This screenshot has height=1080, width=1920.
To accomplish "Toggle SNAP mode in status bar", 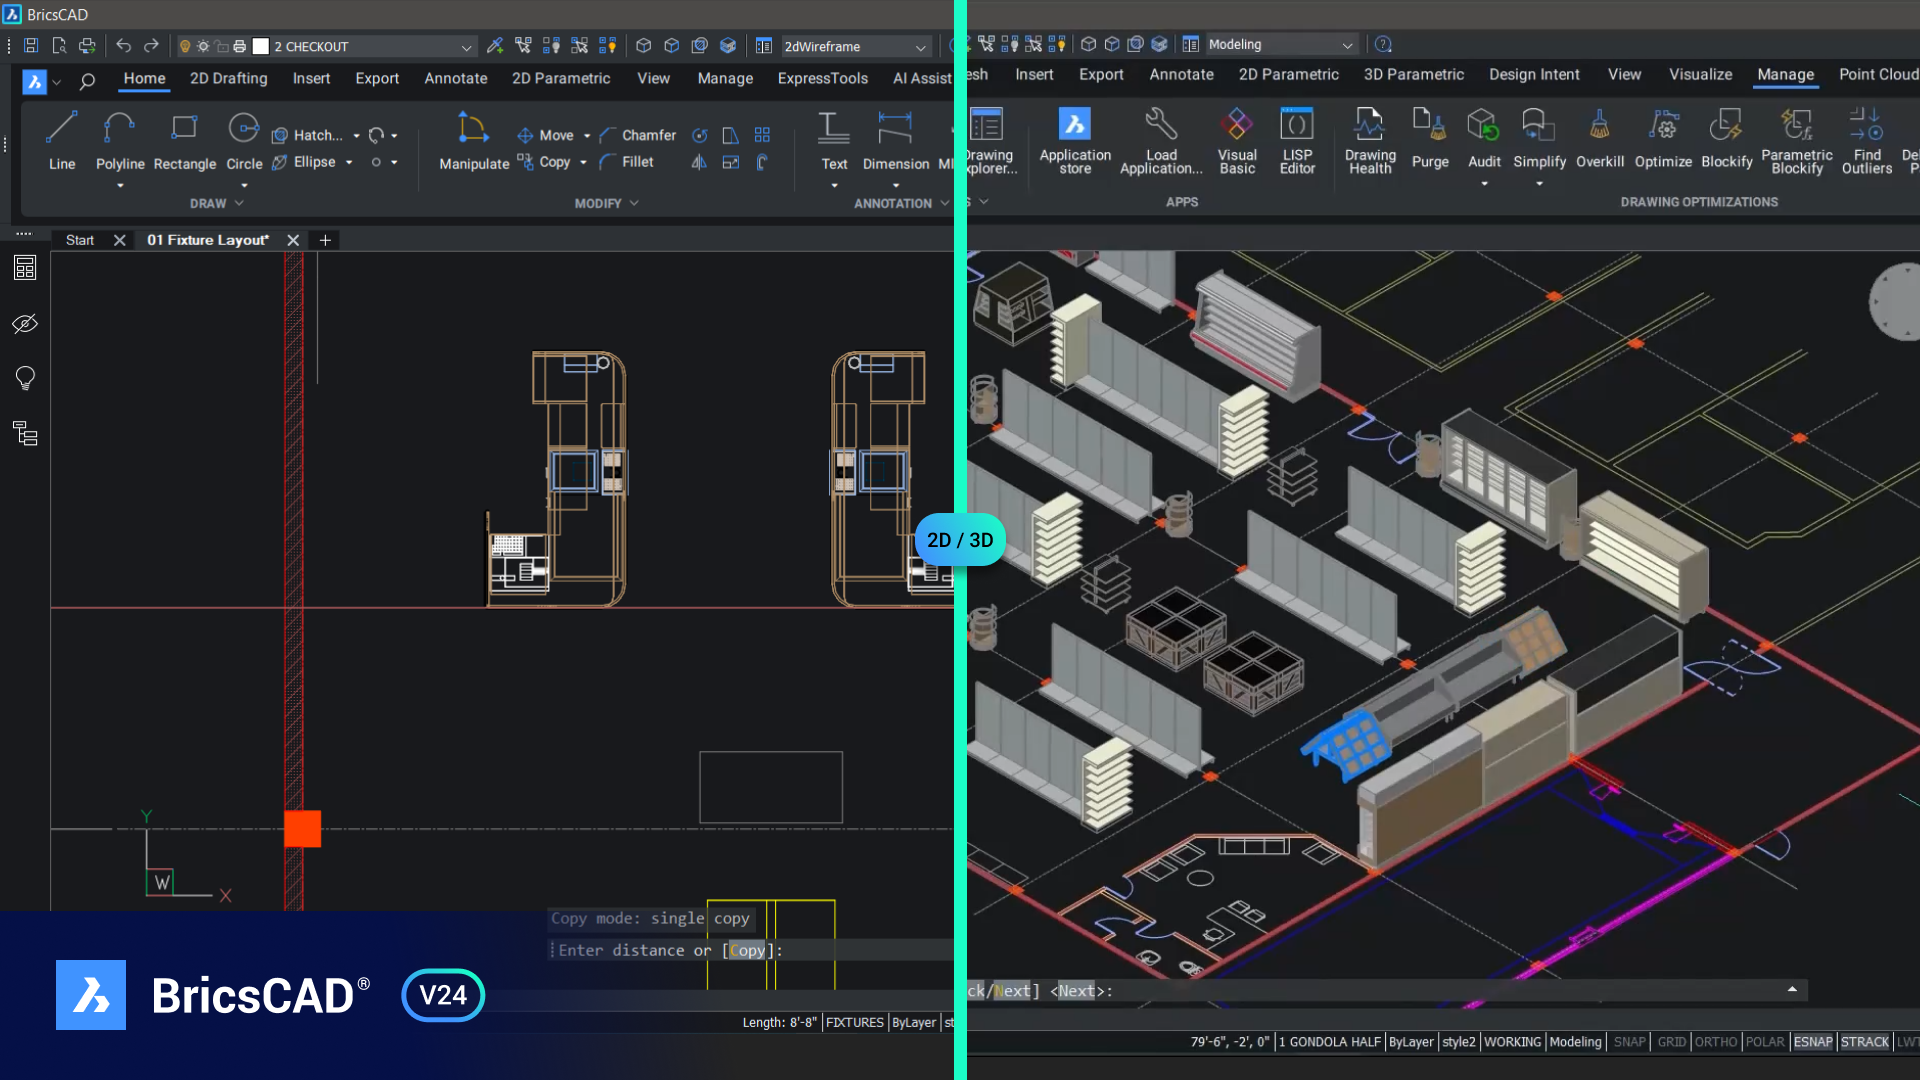I will pyautogui.click(x=1630, y=1042).
